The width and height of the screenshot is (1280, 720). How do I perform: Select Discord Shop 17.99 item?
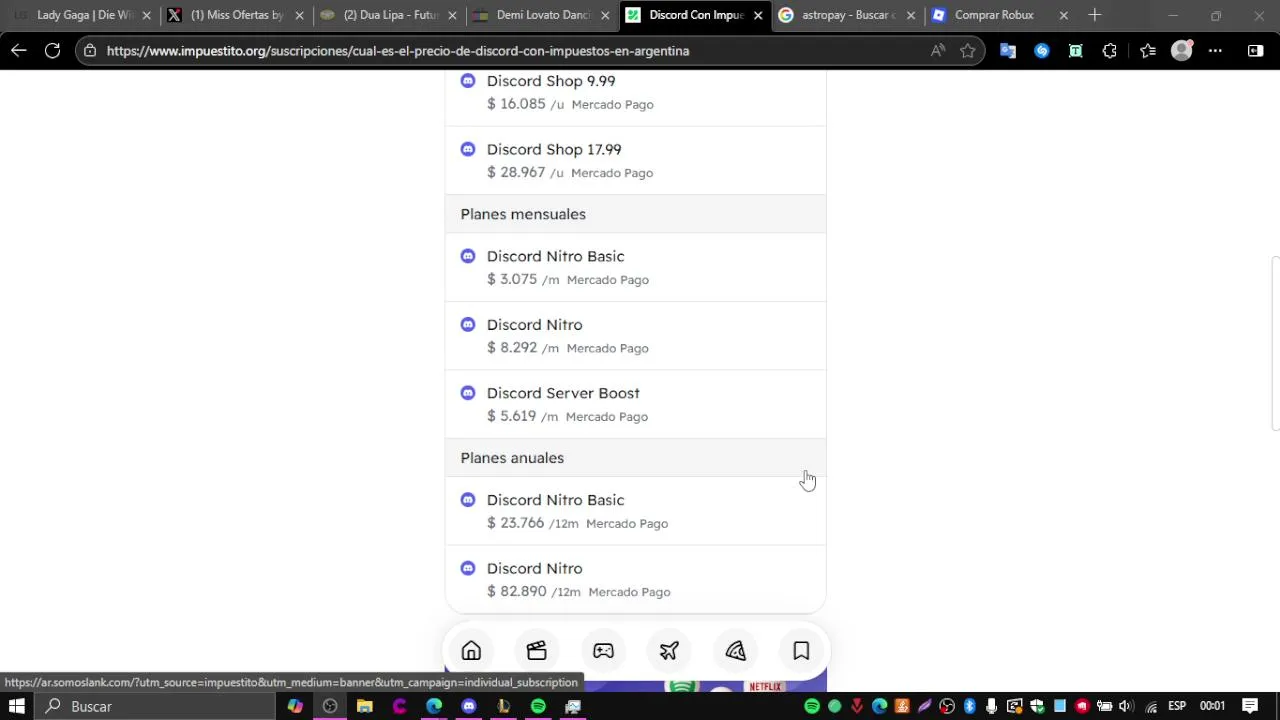[635, 160]
